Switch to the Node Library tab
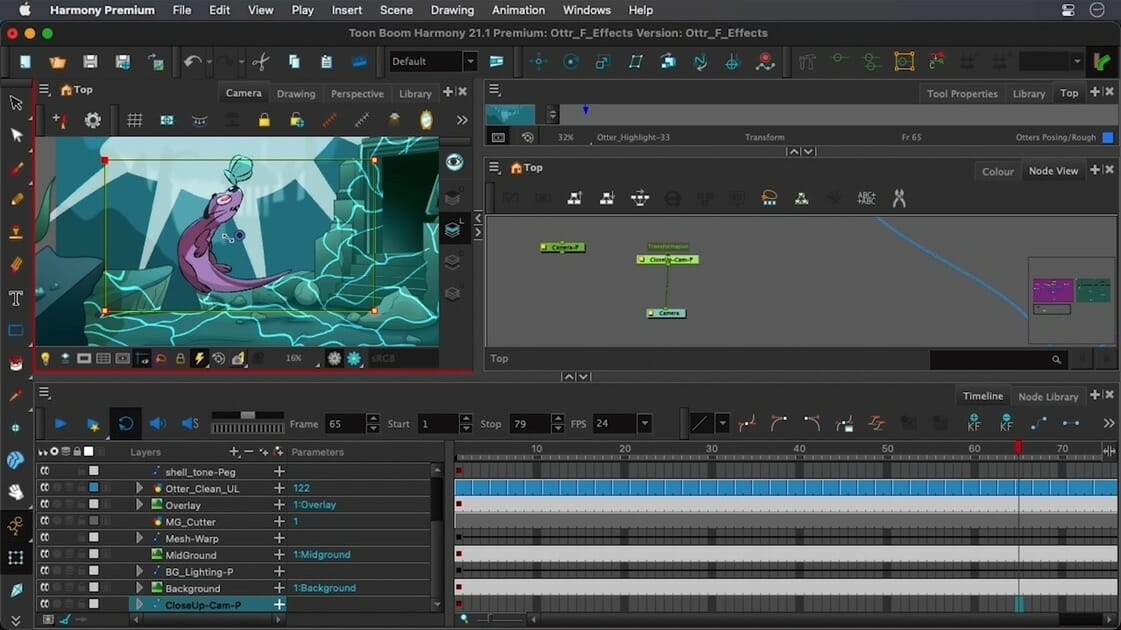This screenshot has width=1121, height=630. click(1047, 396)
